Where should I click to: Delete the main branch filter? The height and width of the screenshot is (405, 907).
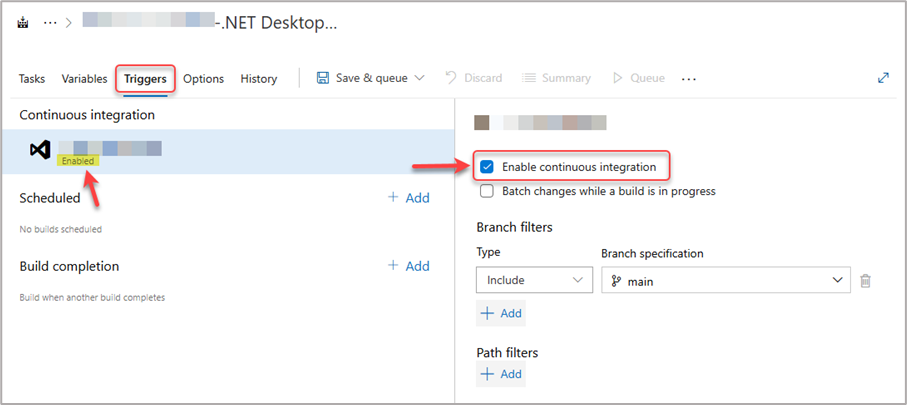point(865,281)
